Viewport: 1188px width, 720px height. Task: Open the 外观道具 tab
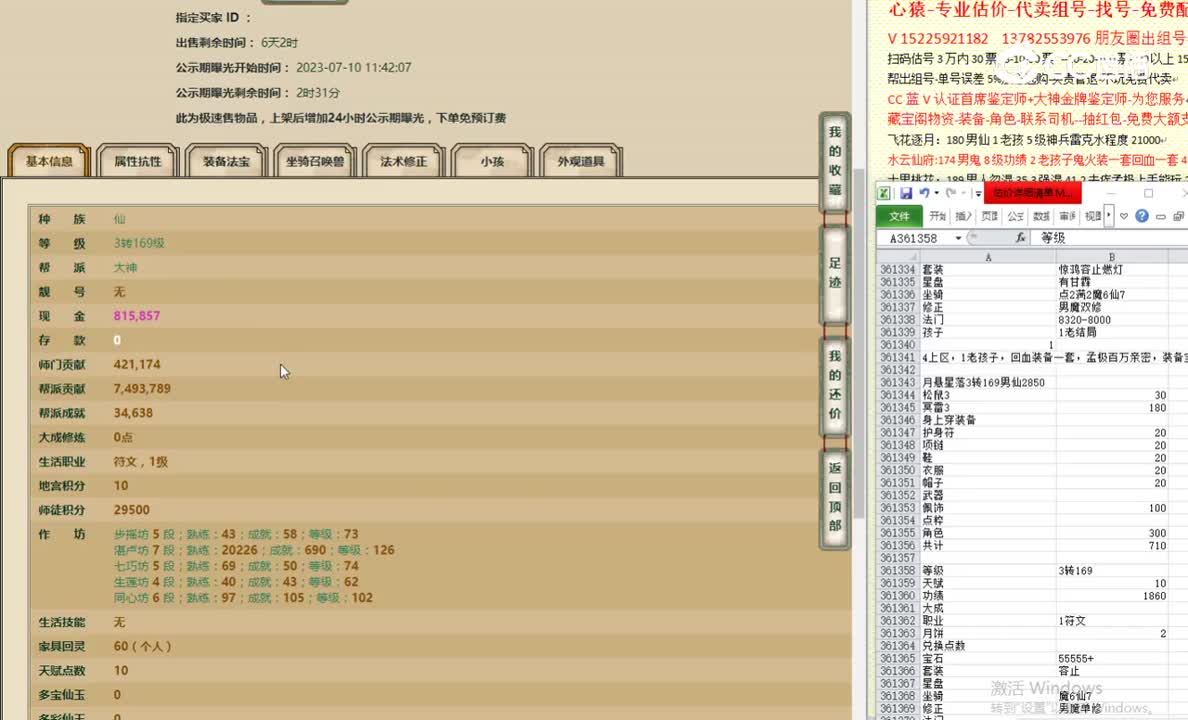click(581, 161)
